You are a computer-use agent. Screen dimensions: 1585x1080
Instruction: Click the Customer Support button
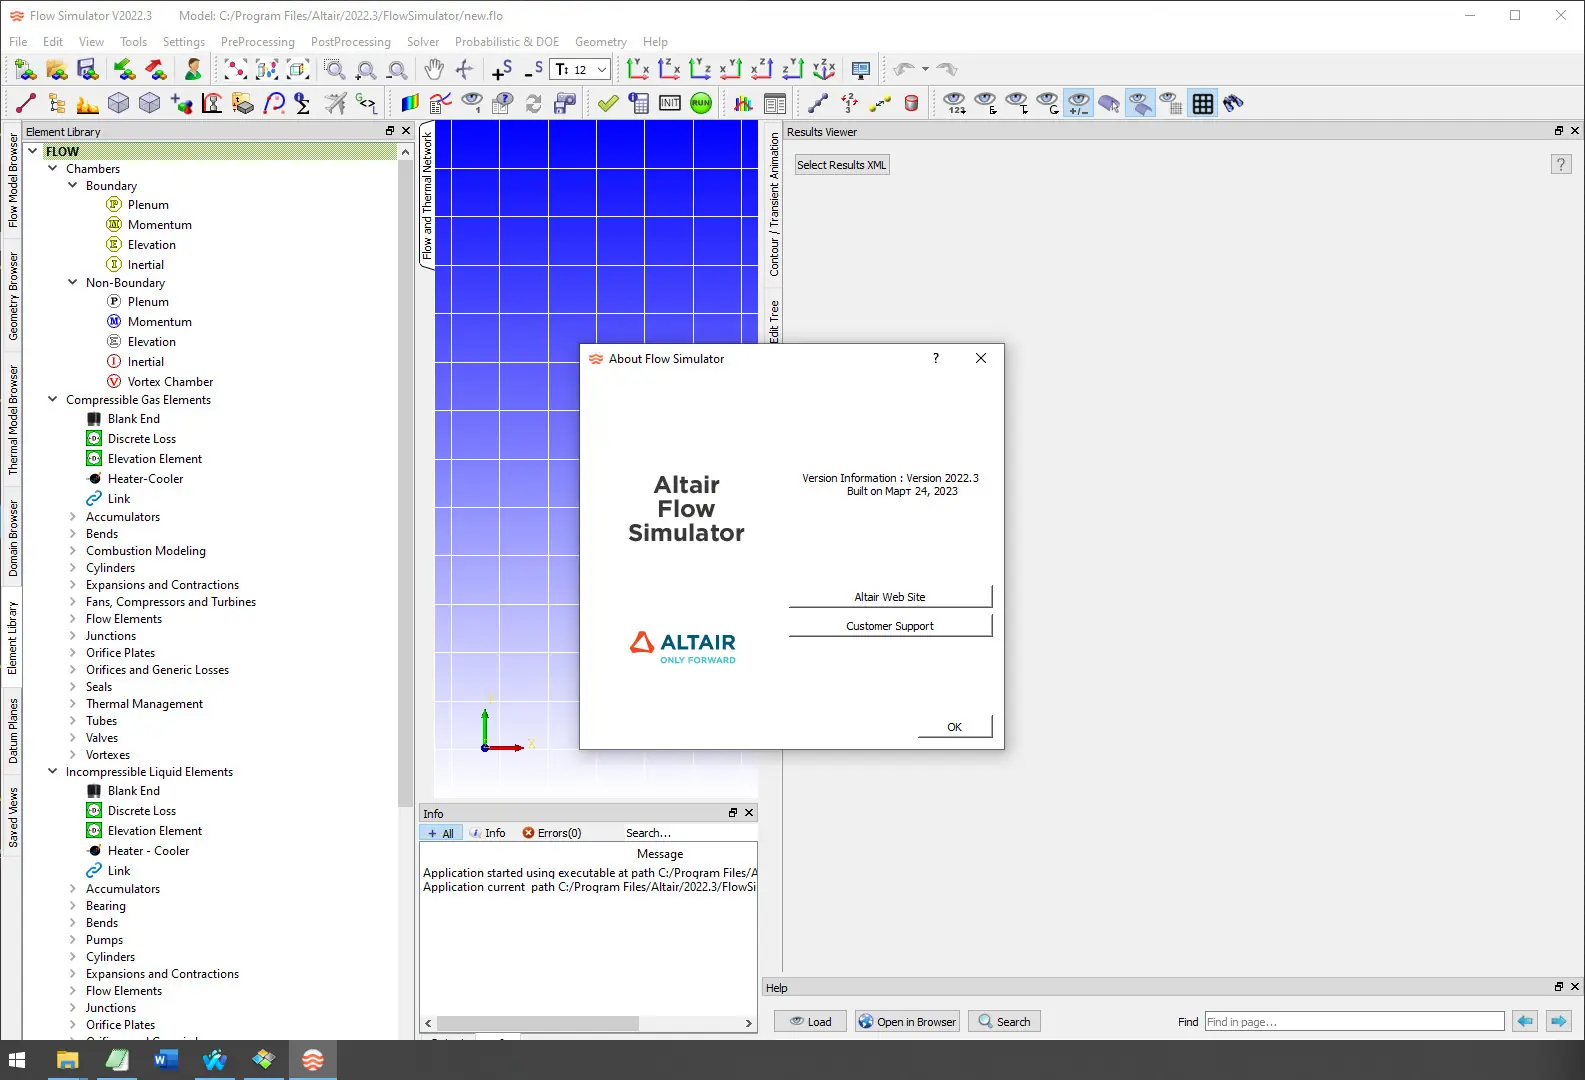890,626
